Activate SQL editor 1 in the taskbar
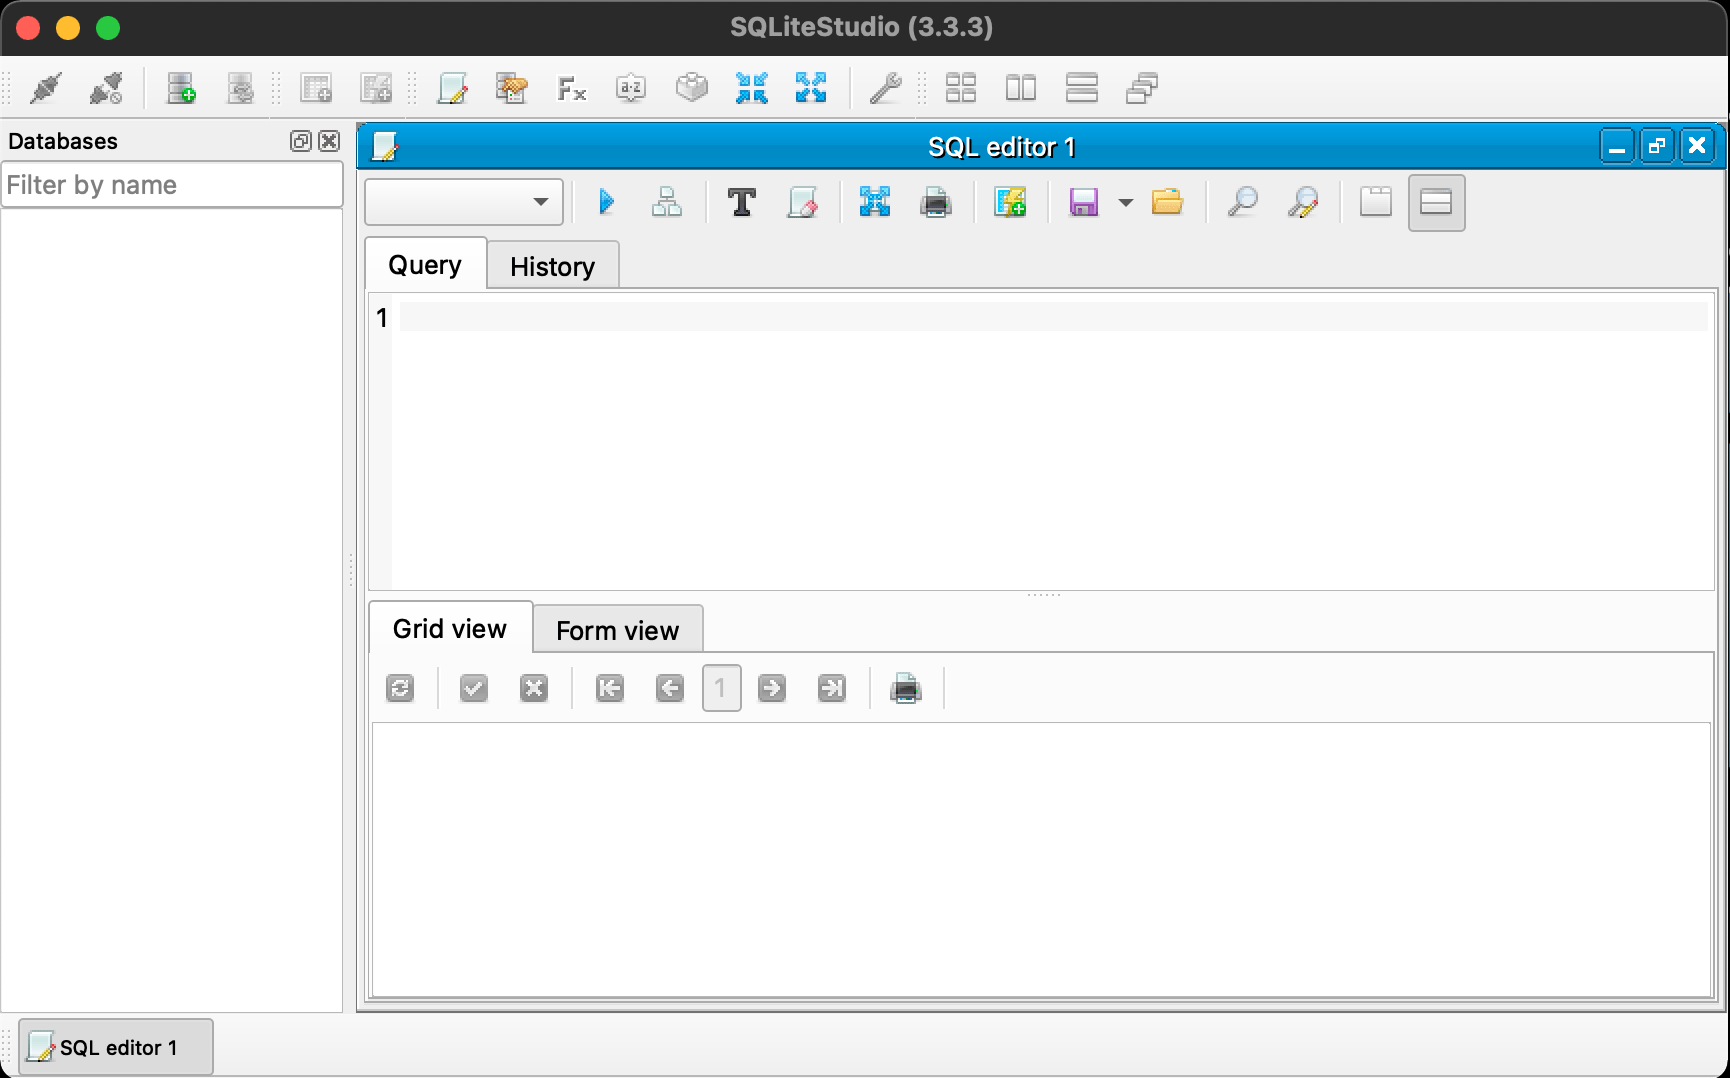Image resolution: width=1730 pixels, height=1078 pixels. pyautogui.click(x=116, y=1047)
